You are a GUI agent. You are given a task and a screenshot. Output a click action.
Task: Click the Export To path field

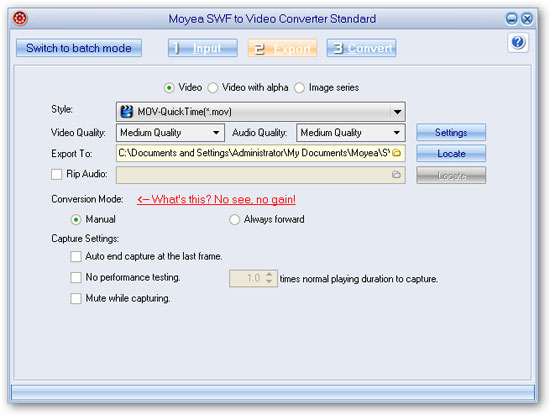261,153
